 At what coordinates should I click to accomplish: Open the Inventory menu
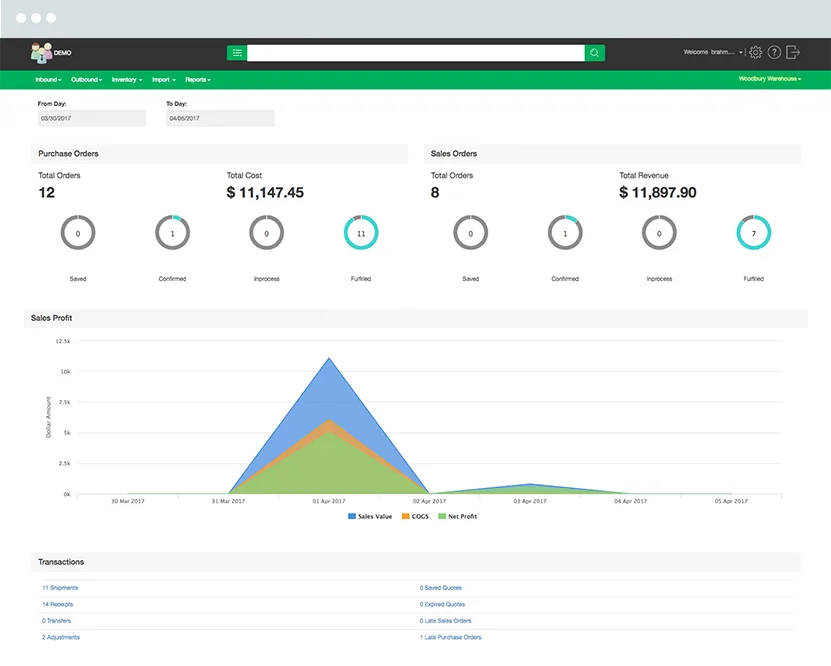127,79
